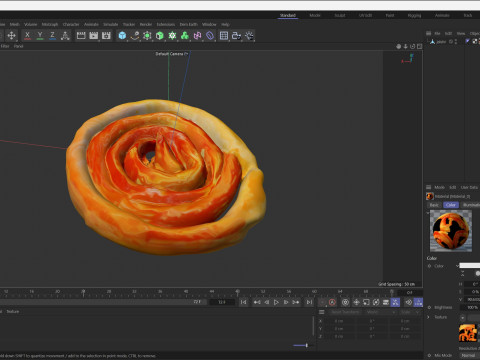Click the Volume Builder green icon
Viewport: 480px width, 360px height.
point(185,35)
